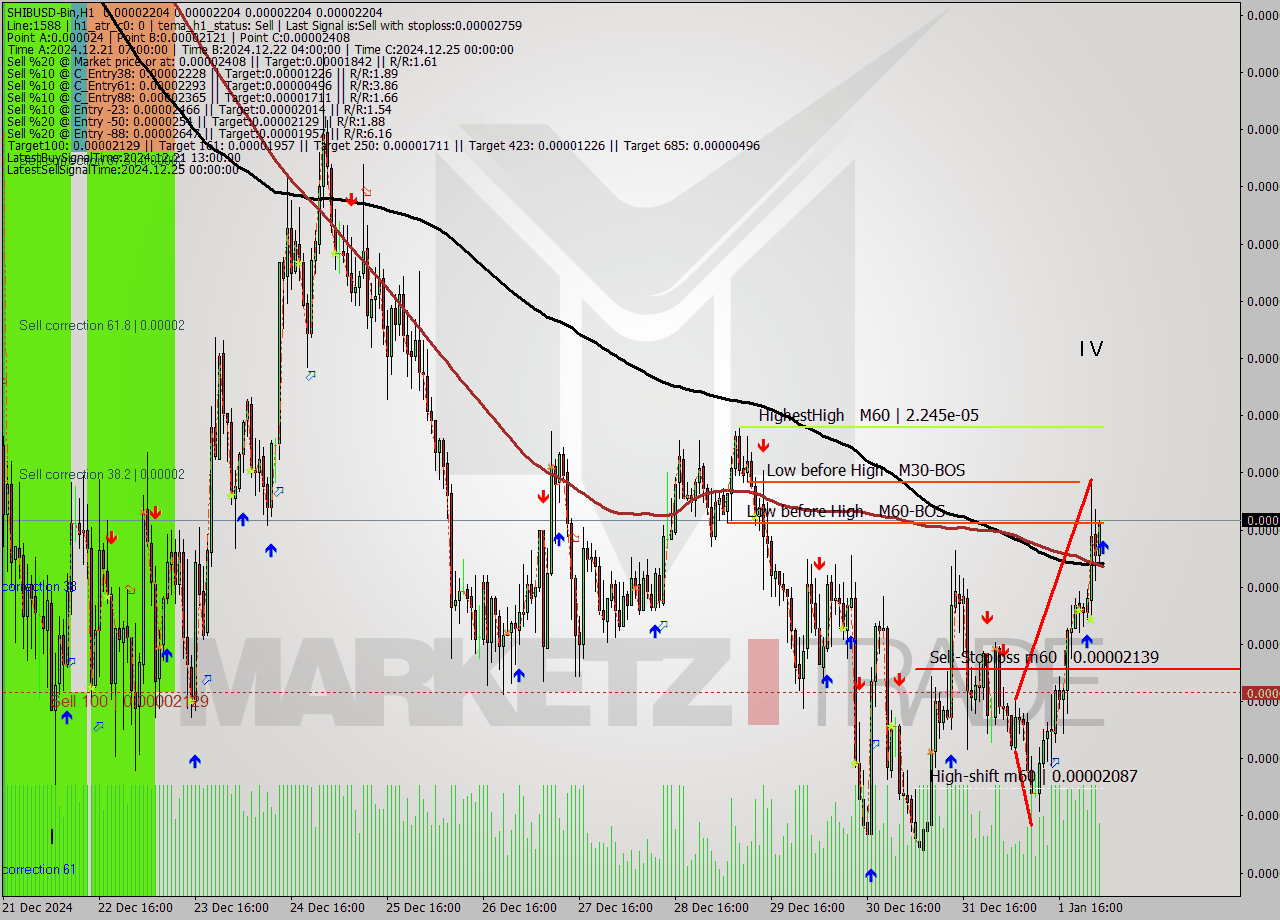Click the blue correction 38 label
The image size is (1280, 920).
[x=38, y=586]
